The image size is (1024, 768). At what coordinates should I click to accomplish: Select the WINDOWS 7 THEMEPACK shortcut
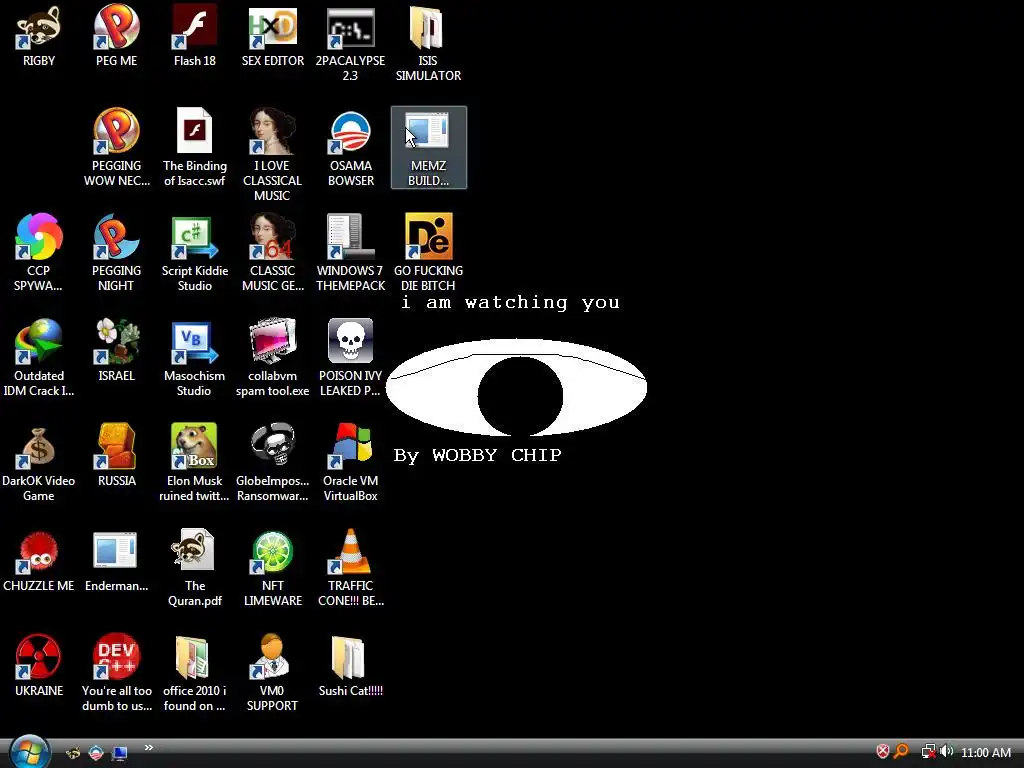(x=350, y=253)
